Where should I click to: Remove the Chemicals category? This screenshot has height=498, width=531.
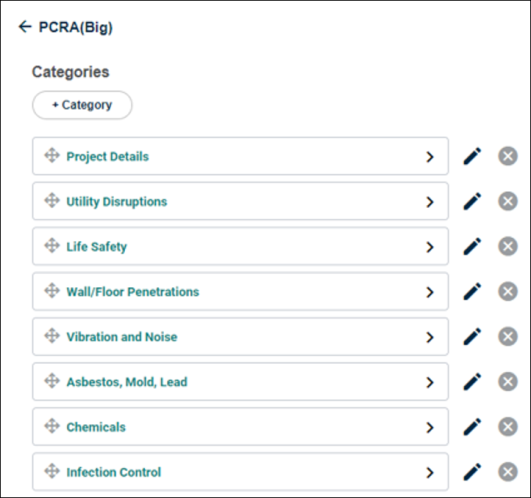[508, 427]
